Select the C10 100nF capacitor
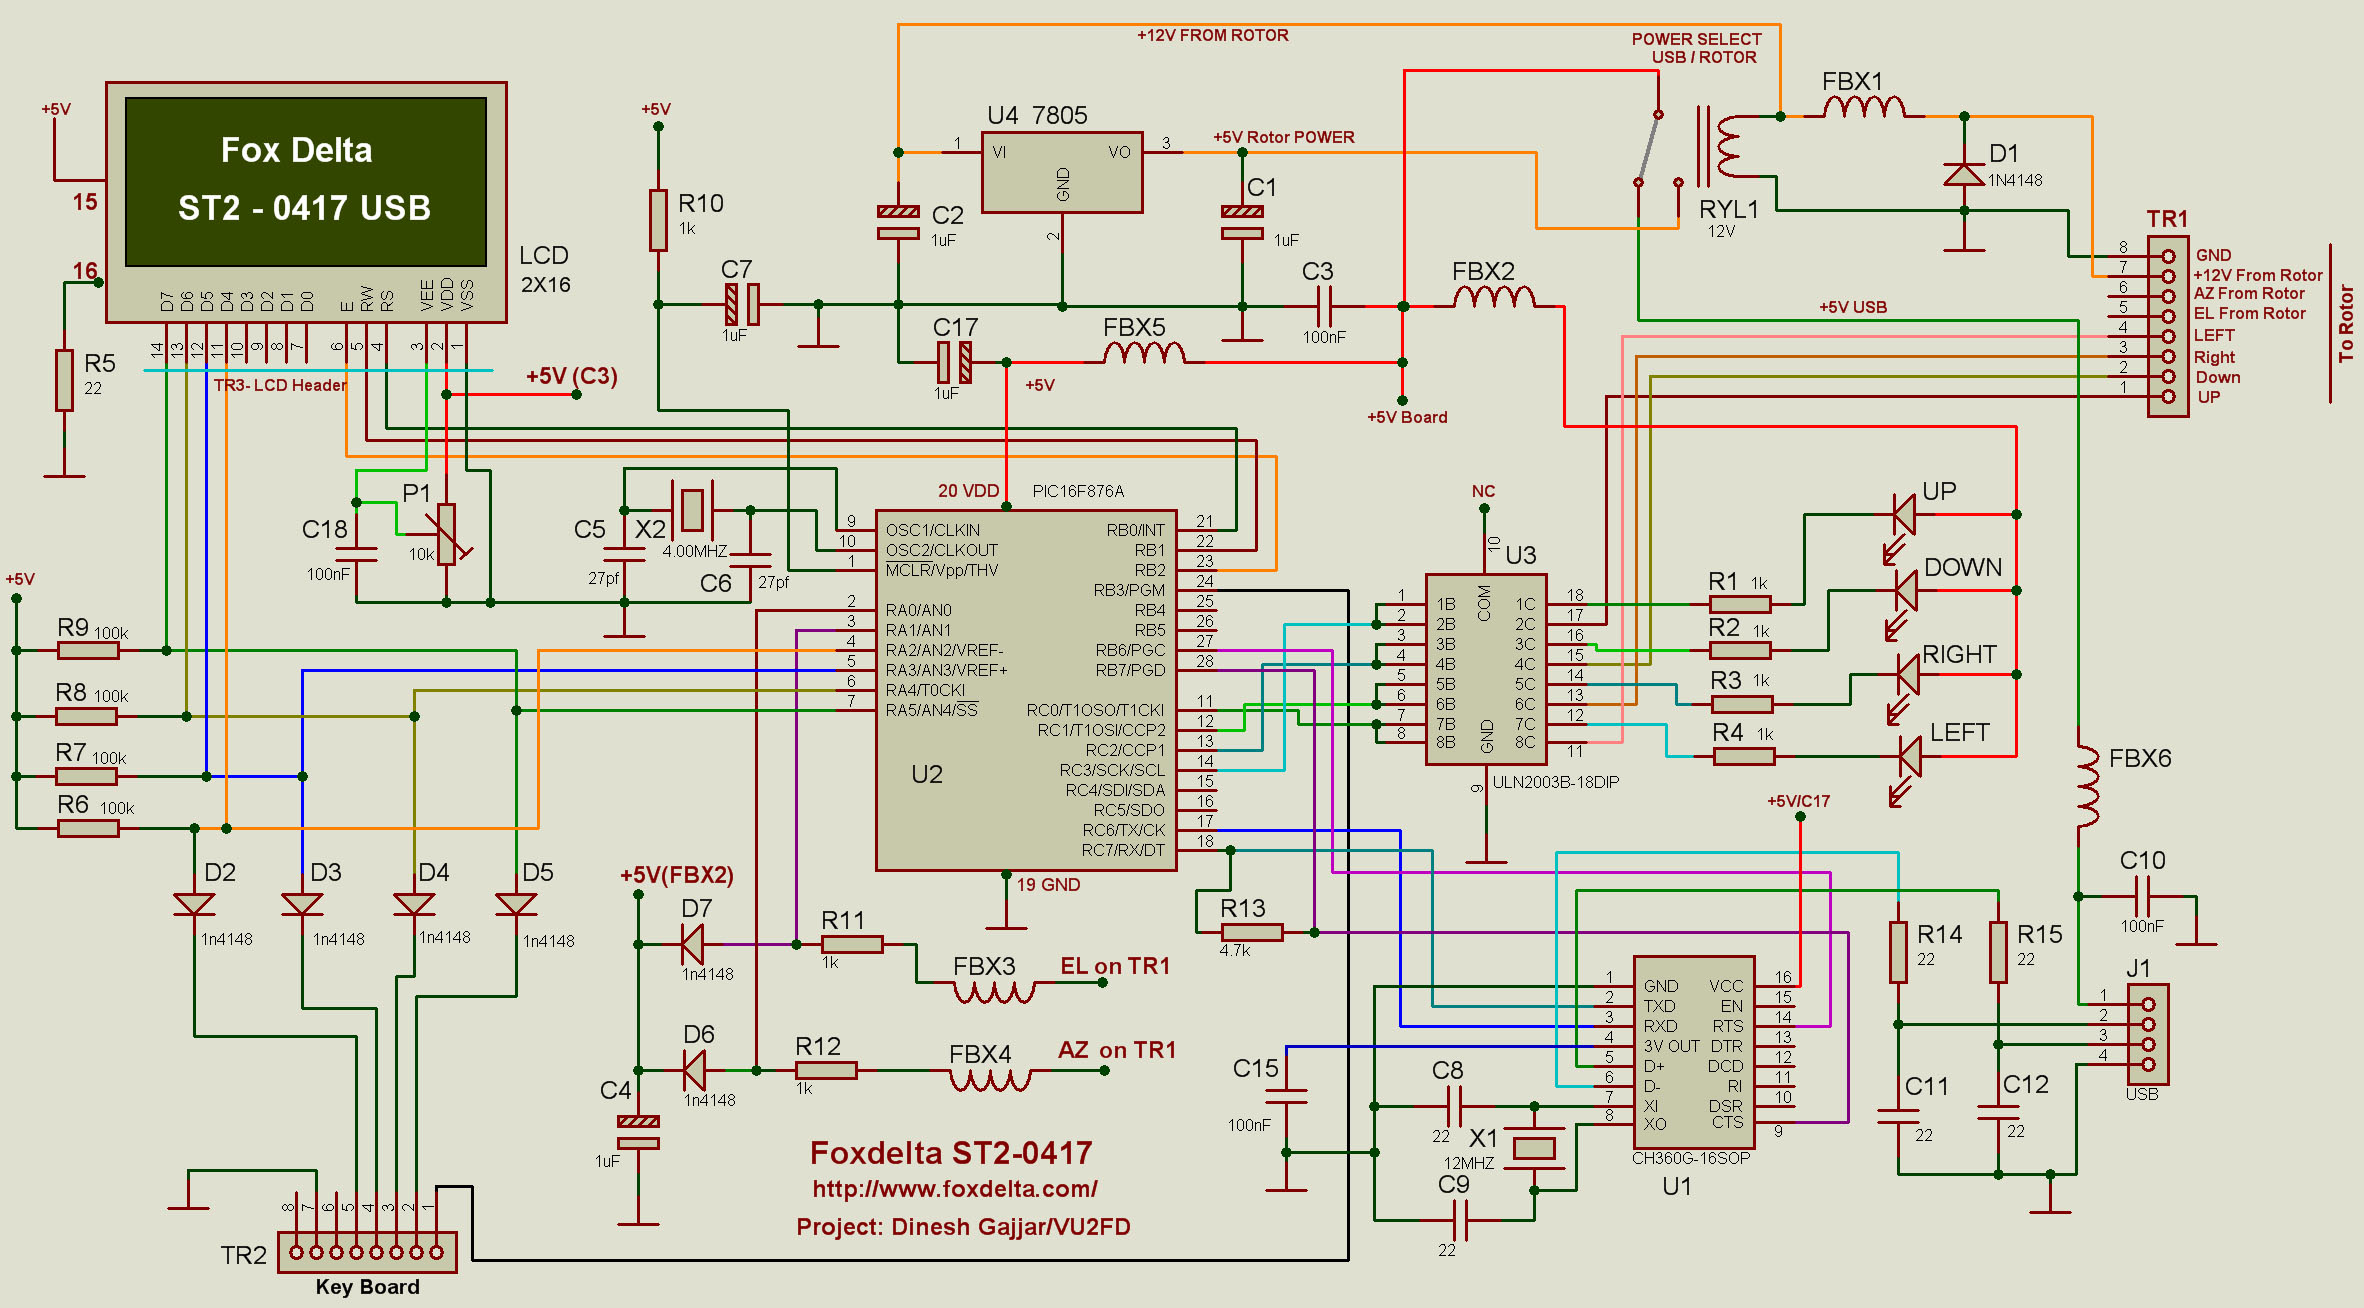This screenshot has width=2364, height=1308. pos(2142,896)
